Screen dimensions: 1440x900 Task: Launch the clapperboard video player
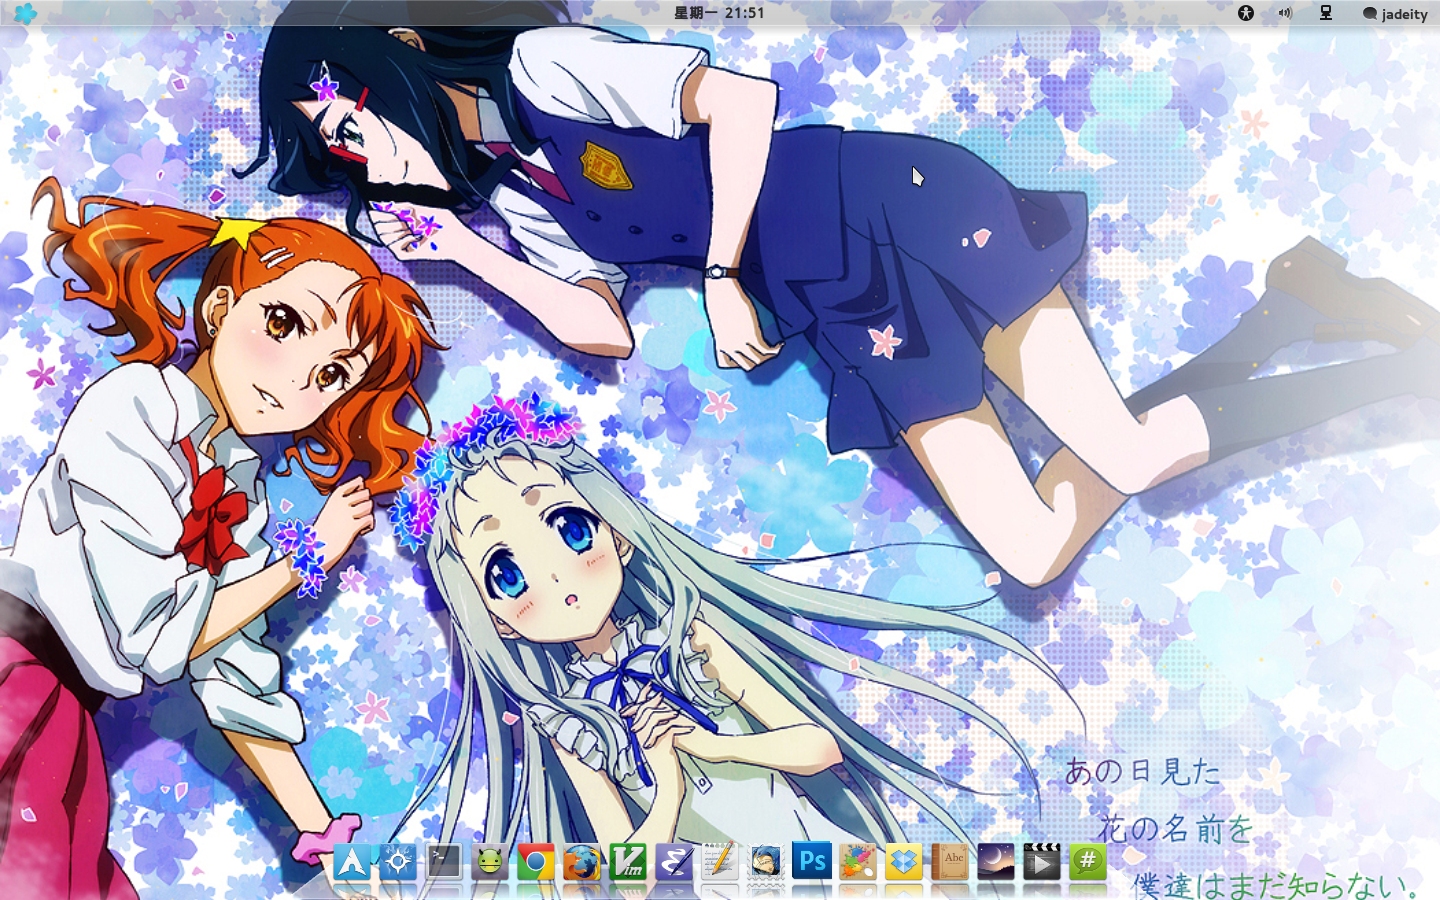pyautogui.click(x=1042, y=862)
